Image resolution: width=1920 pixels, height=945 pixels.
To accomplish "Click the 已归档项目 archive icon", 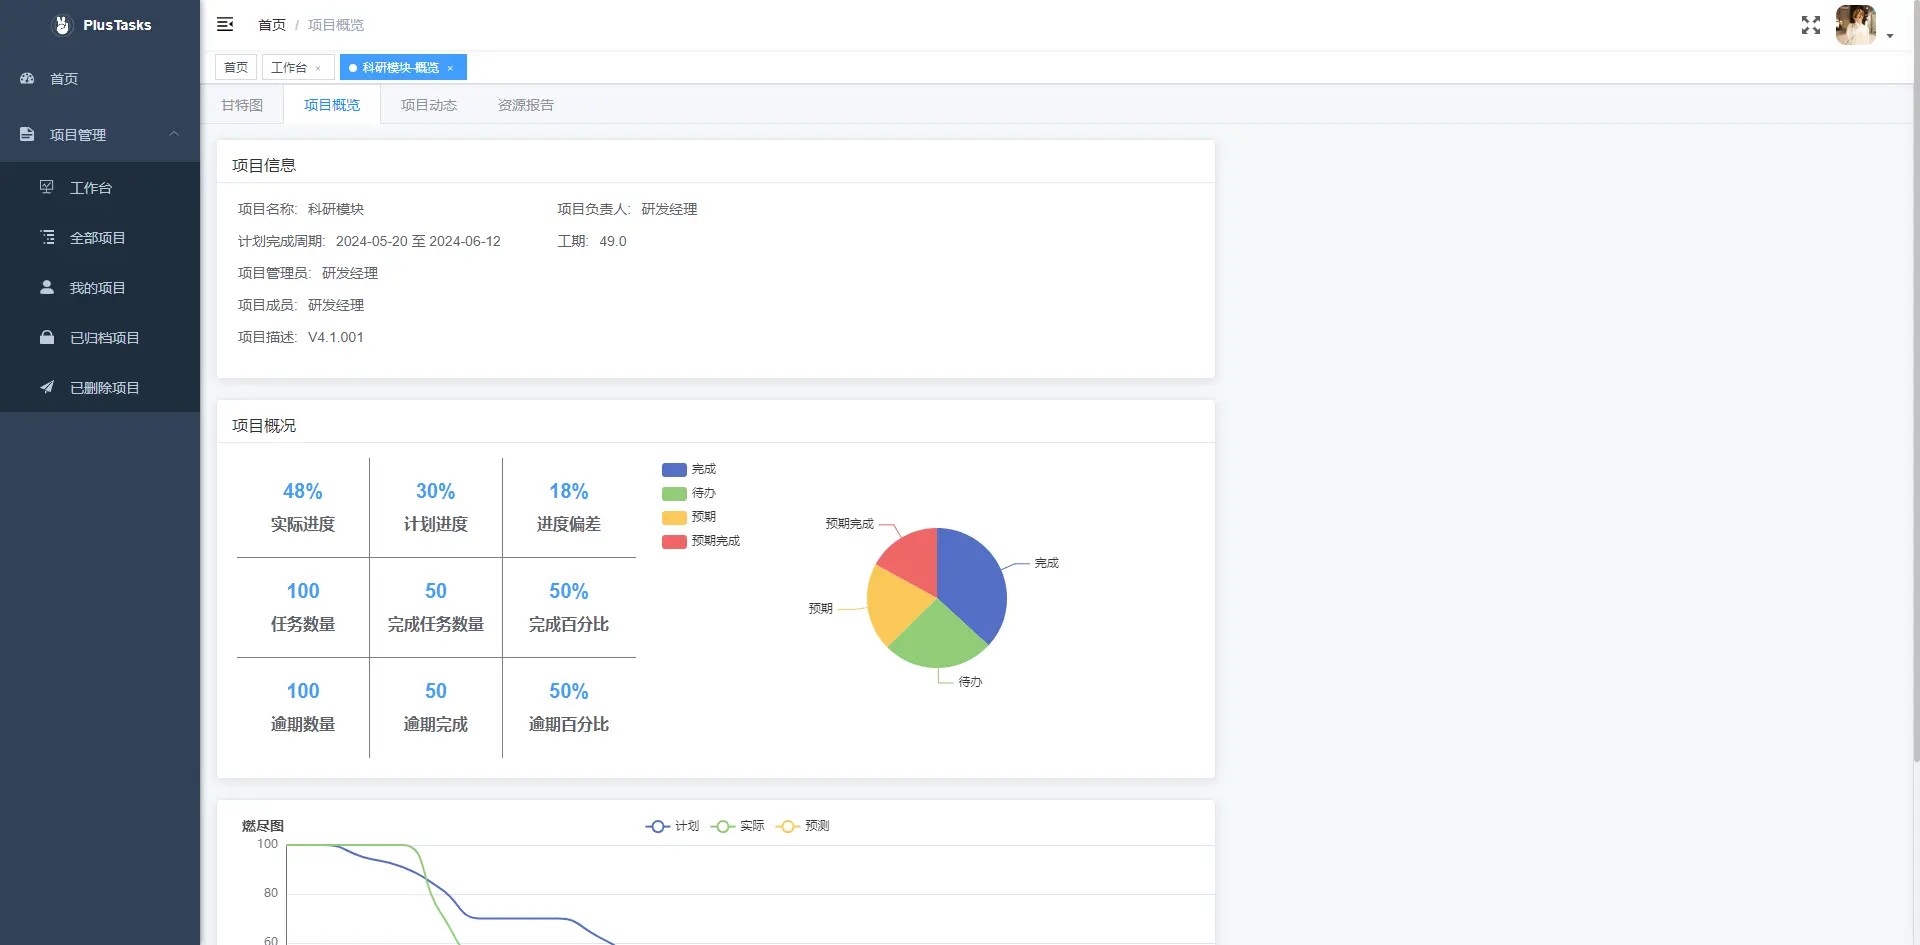I will click(46, 337).
